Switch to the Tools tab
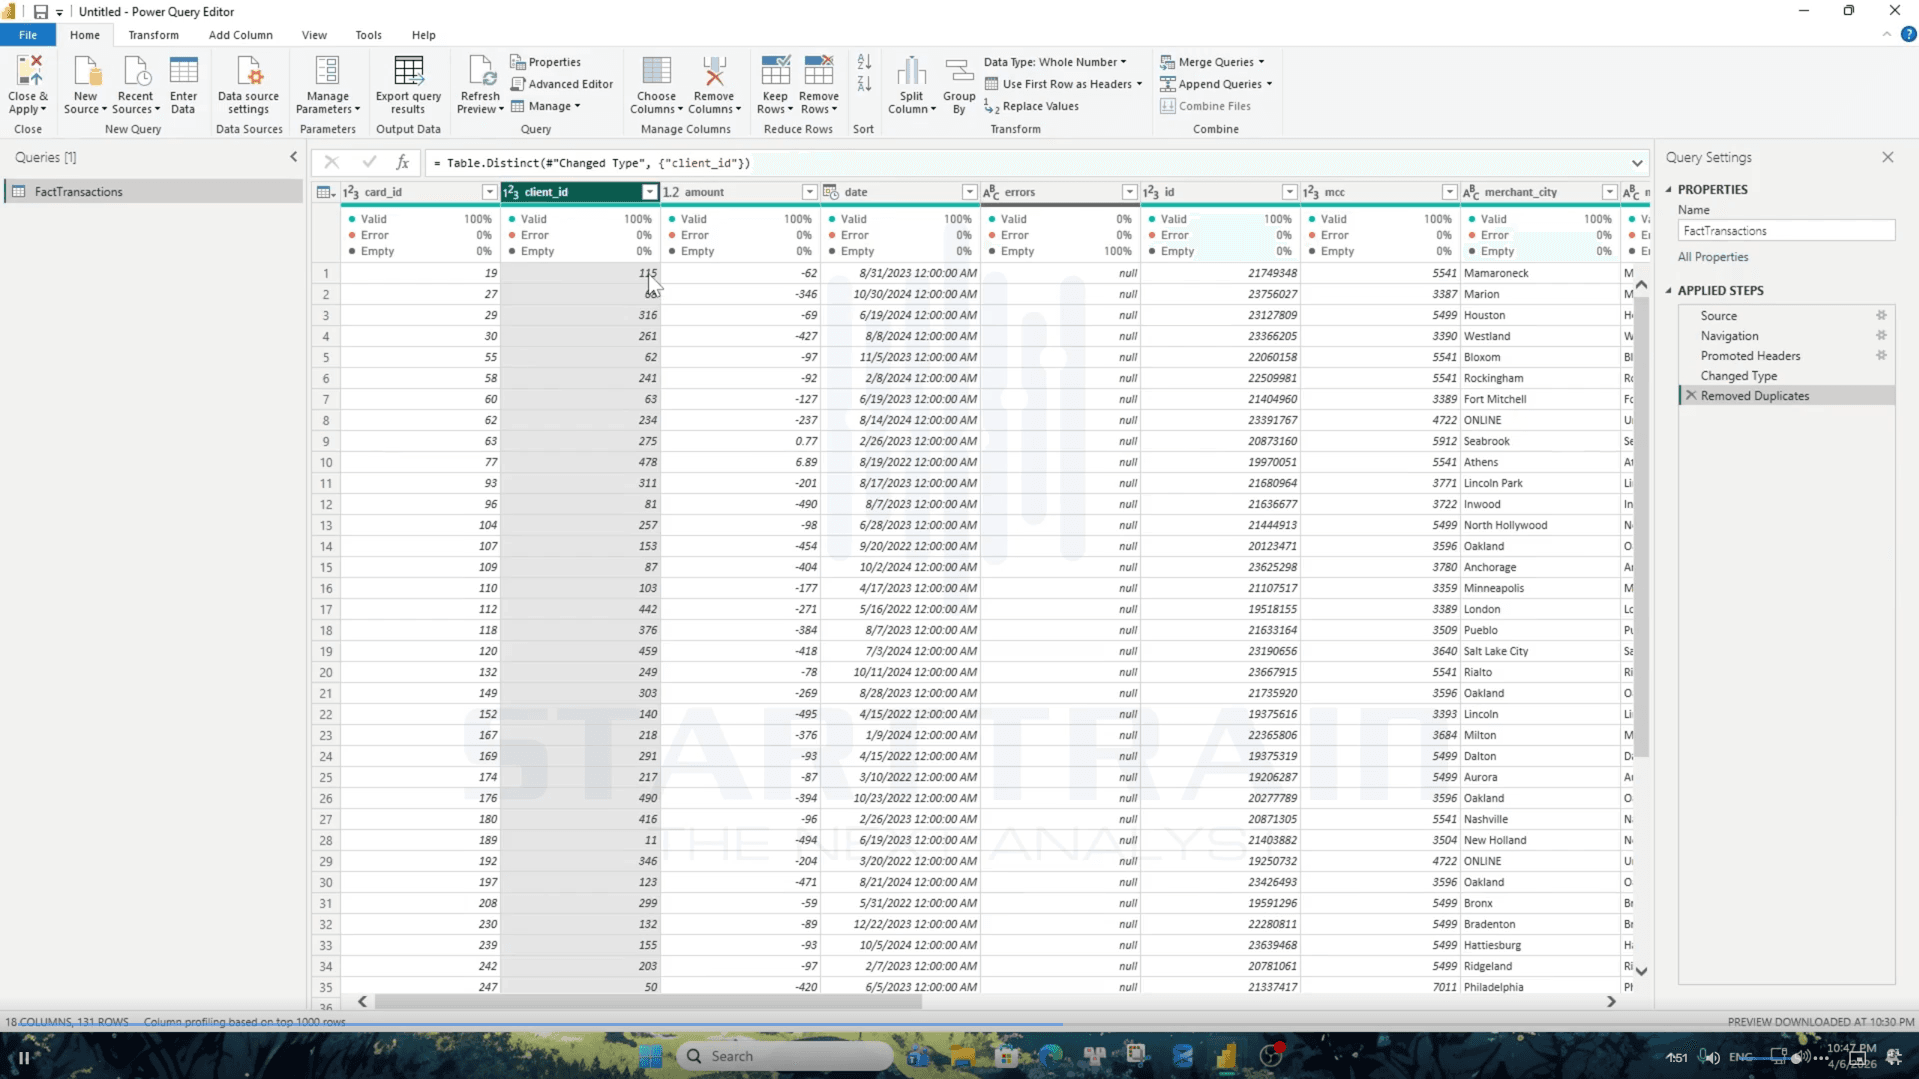This screenshot has height=1079, width=1919. pyautogui.click(x=368, y=35)
